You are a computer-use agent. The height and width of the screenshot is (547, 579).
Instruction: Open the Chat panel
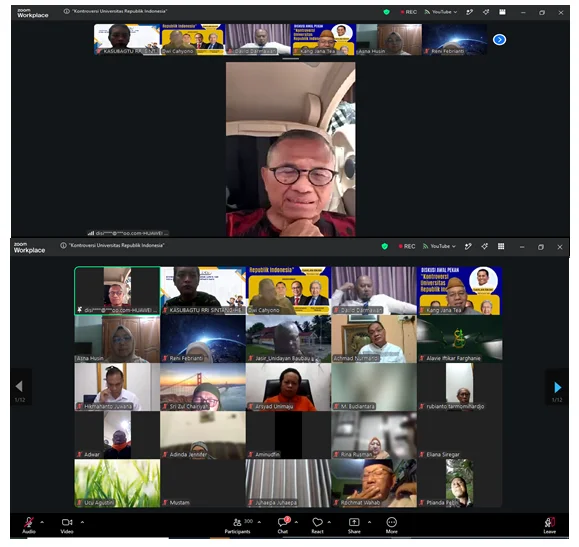click(283, 522)
